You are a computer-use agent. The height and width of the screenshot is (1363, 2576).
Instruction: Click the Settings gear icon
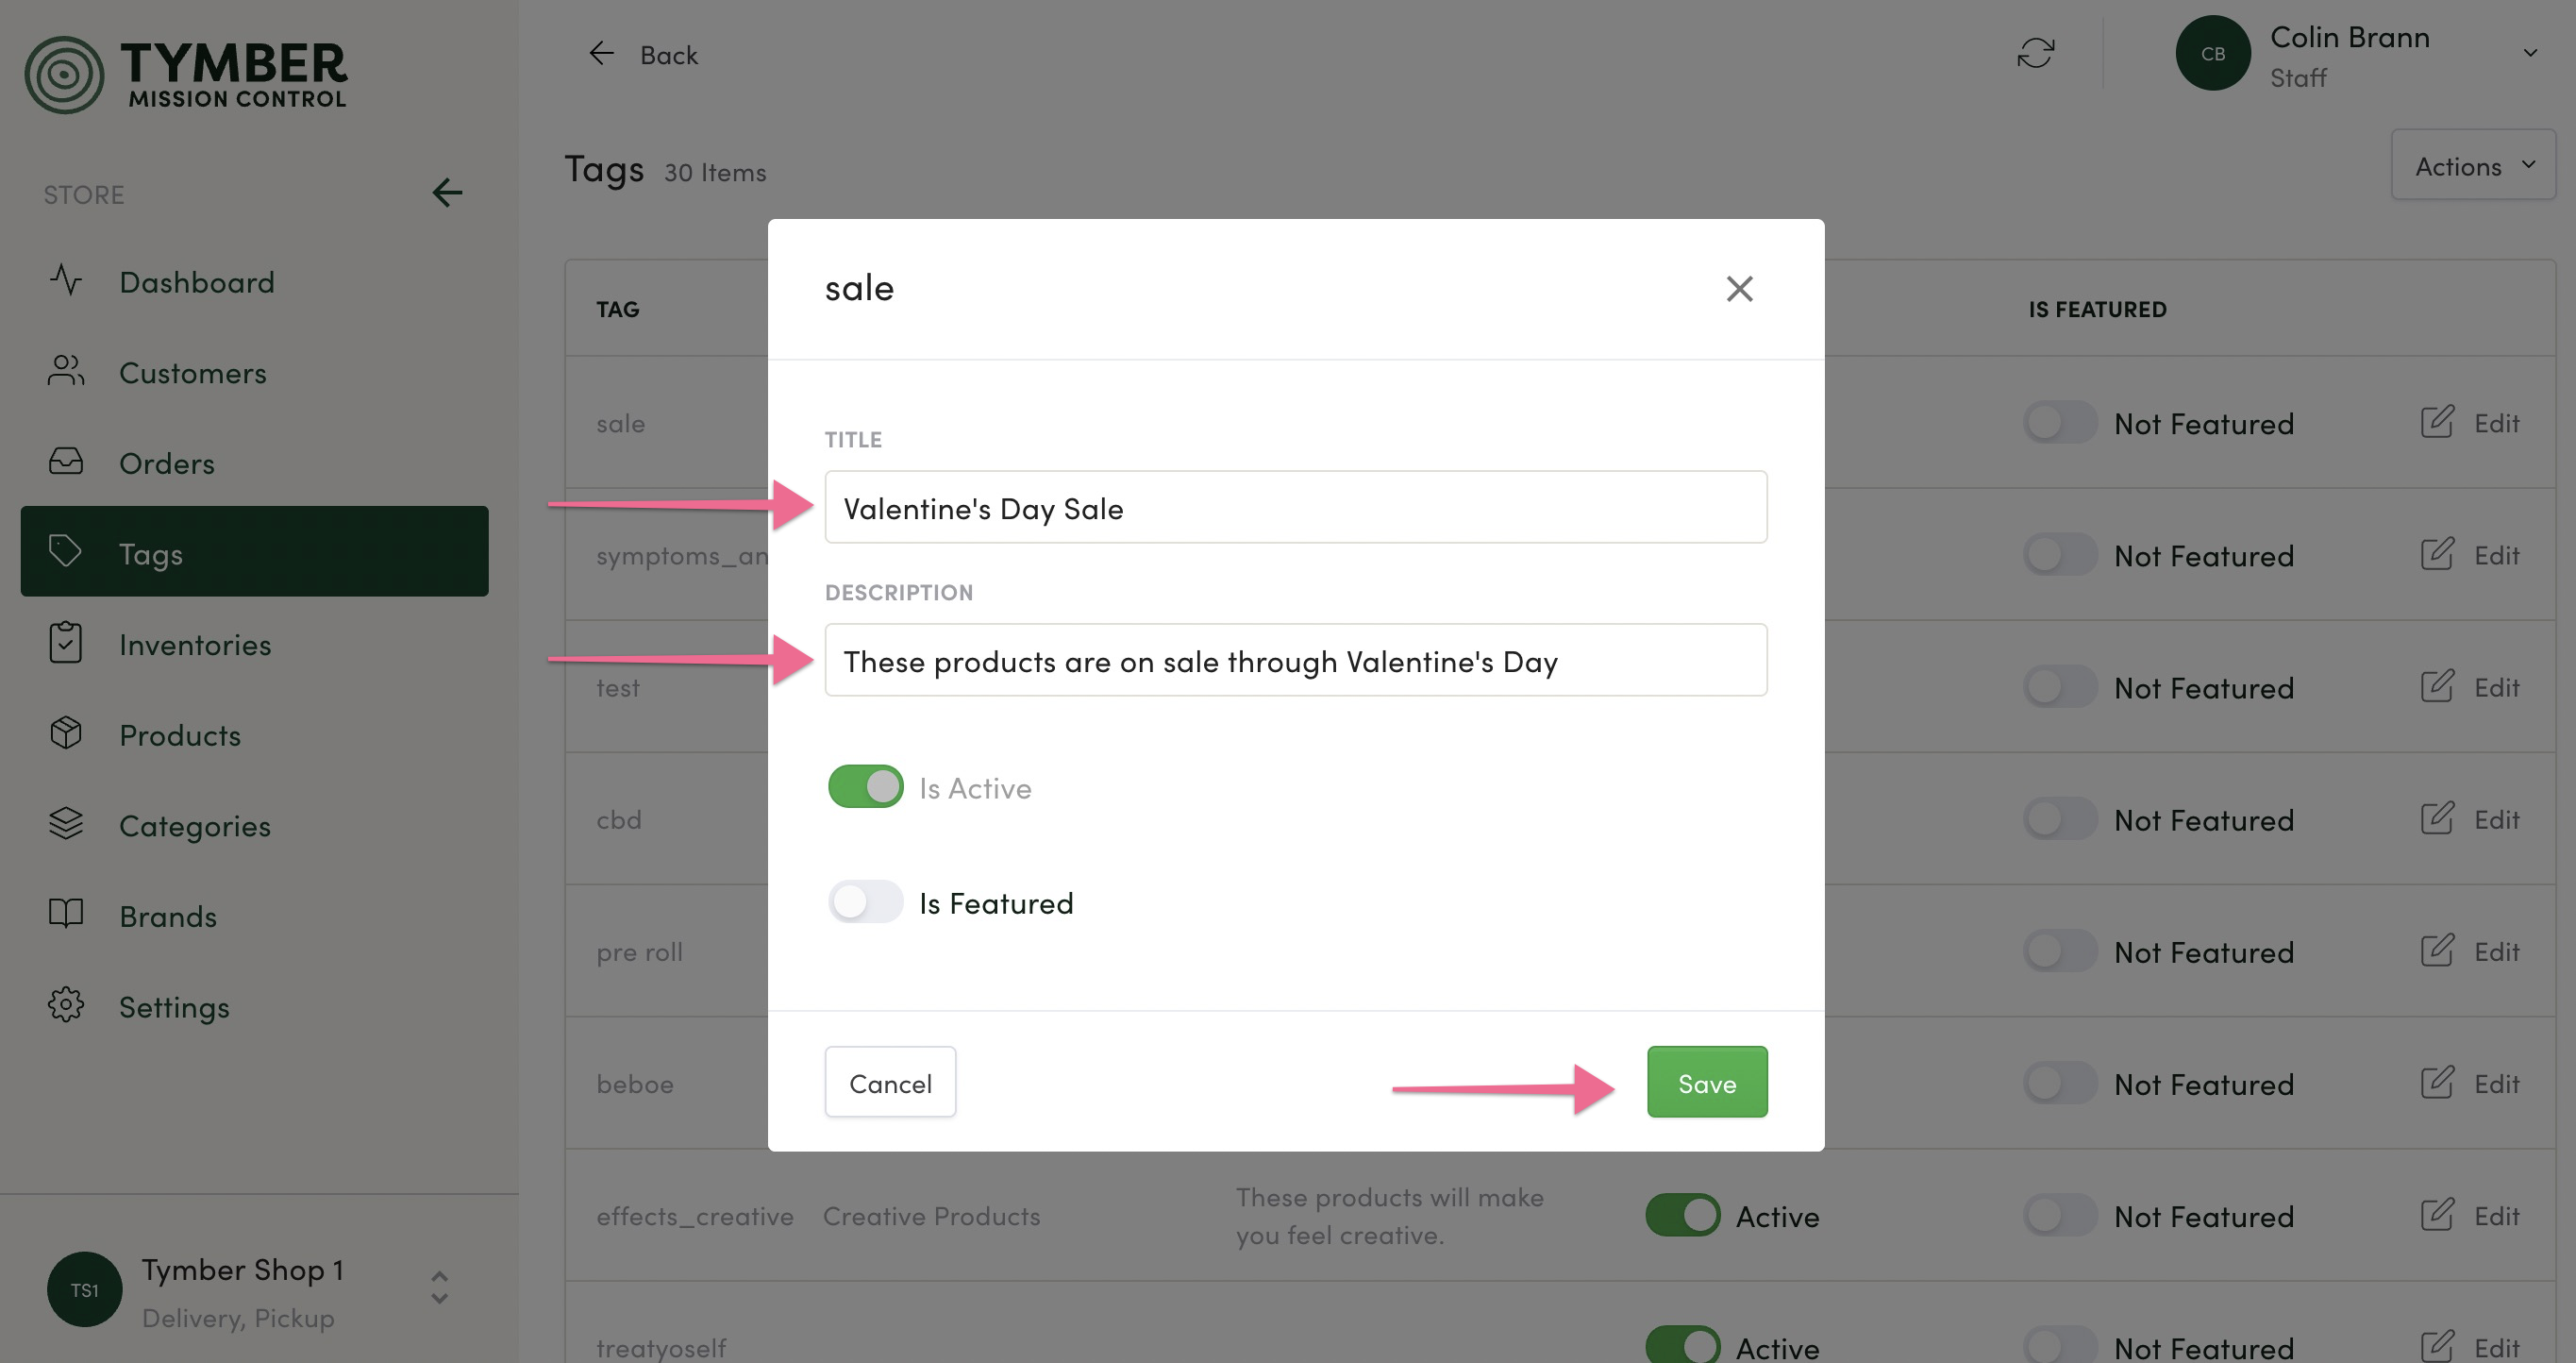(66, 1005)
